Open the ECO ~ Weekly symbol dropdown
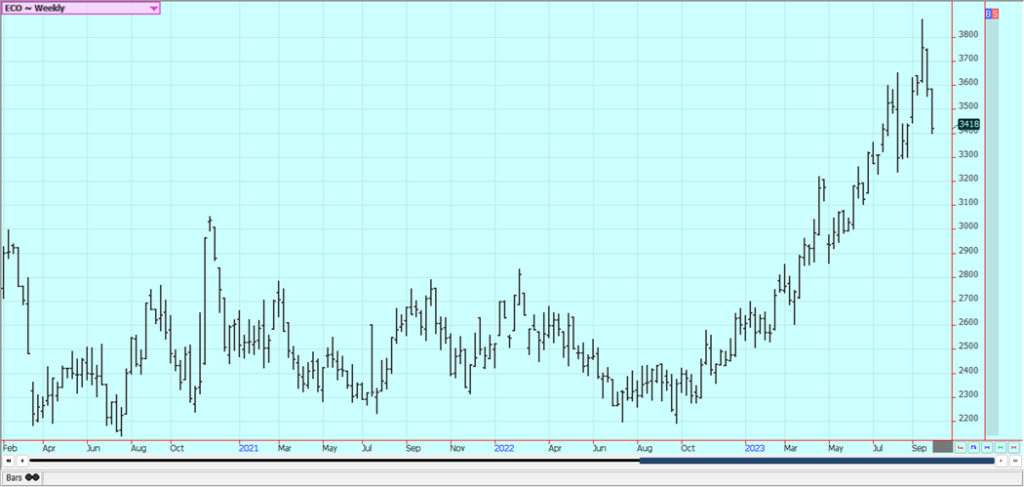This screenshot has width=1024, height=487. 80,8
